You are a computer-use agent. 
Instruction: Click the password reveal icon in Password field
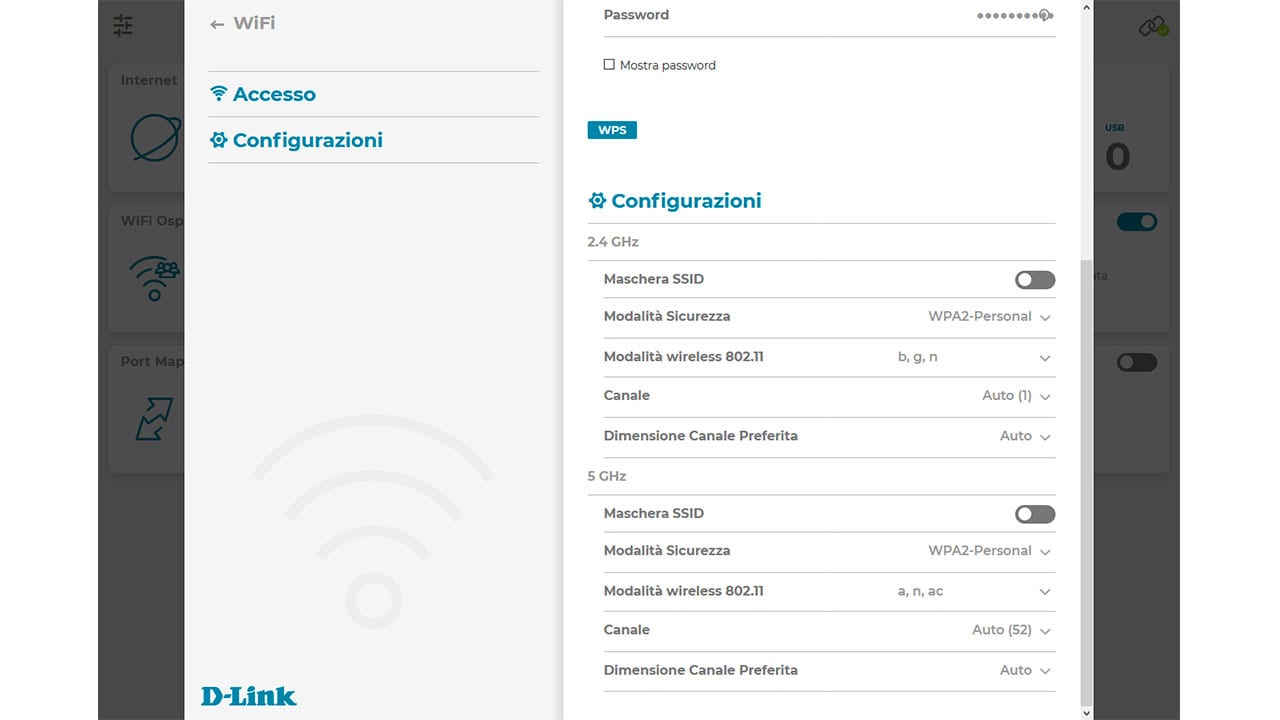pyautogui.click(x=1044, y=15)
